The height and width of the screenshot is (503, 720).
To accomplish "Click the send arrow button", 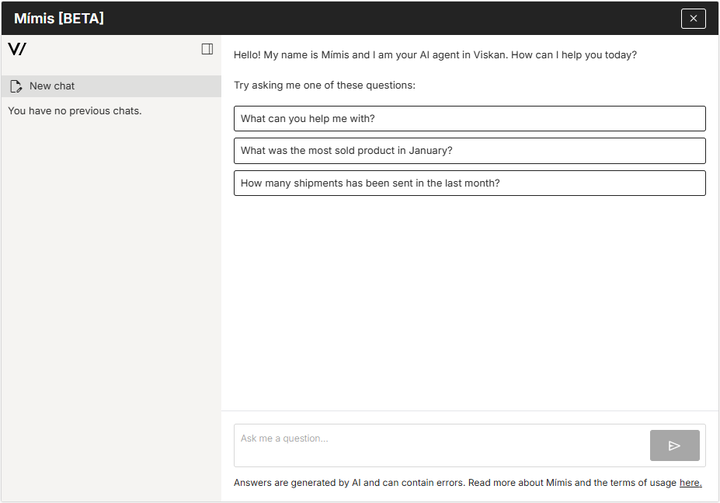I will [x=674, y=445].
